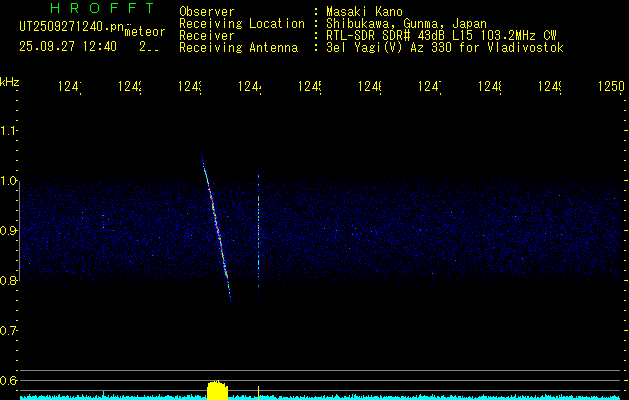
Task: Select the 3el Yagi antenna description
Action: (444, 48)
